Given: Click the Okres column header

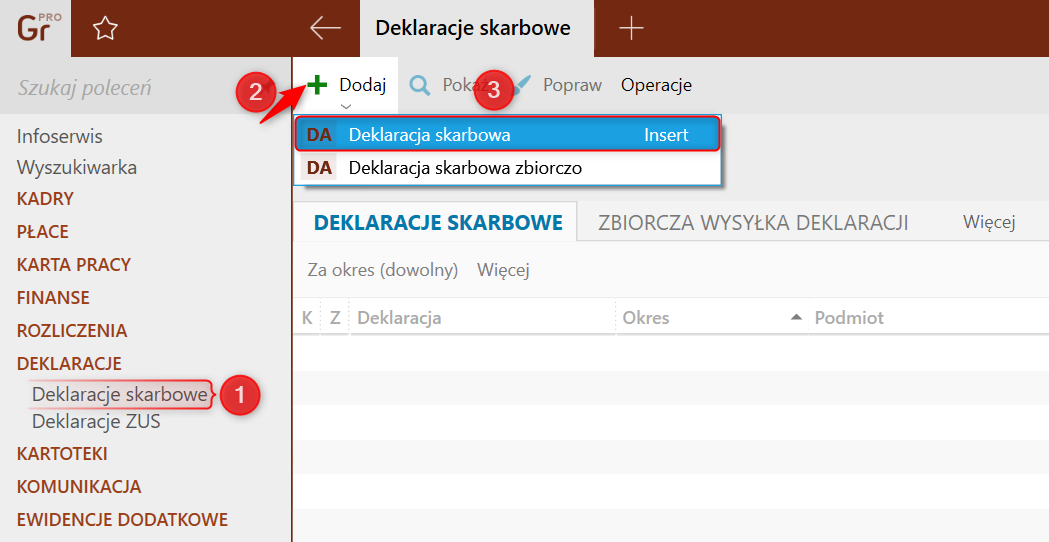Looking at the screenshot, I should click(x=646, y=317).
